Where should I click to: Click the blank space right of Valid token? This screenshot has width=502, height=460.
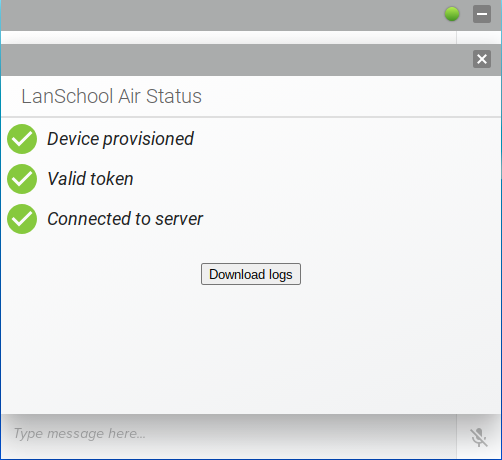(x=317, y=179)
